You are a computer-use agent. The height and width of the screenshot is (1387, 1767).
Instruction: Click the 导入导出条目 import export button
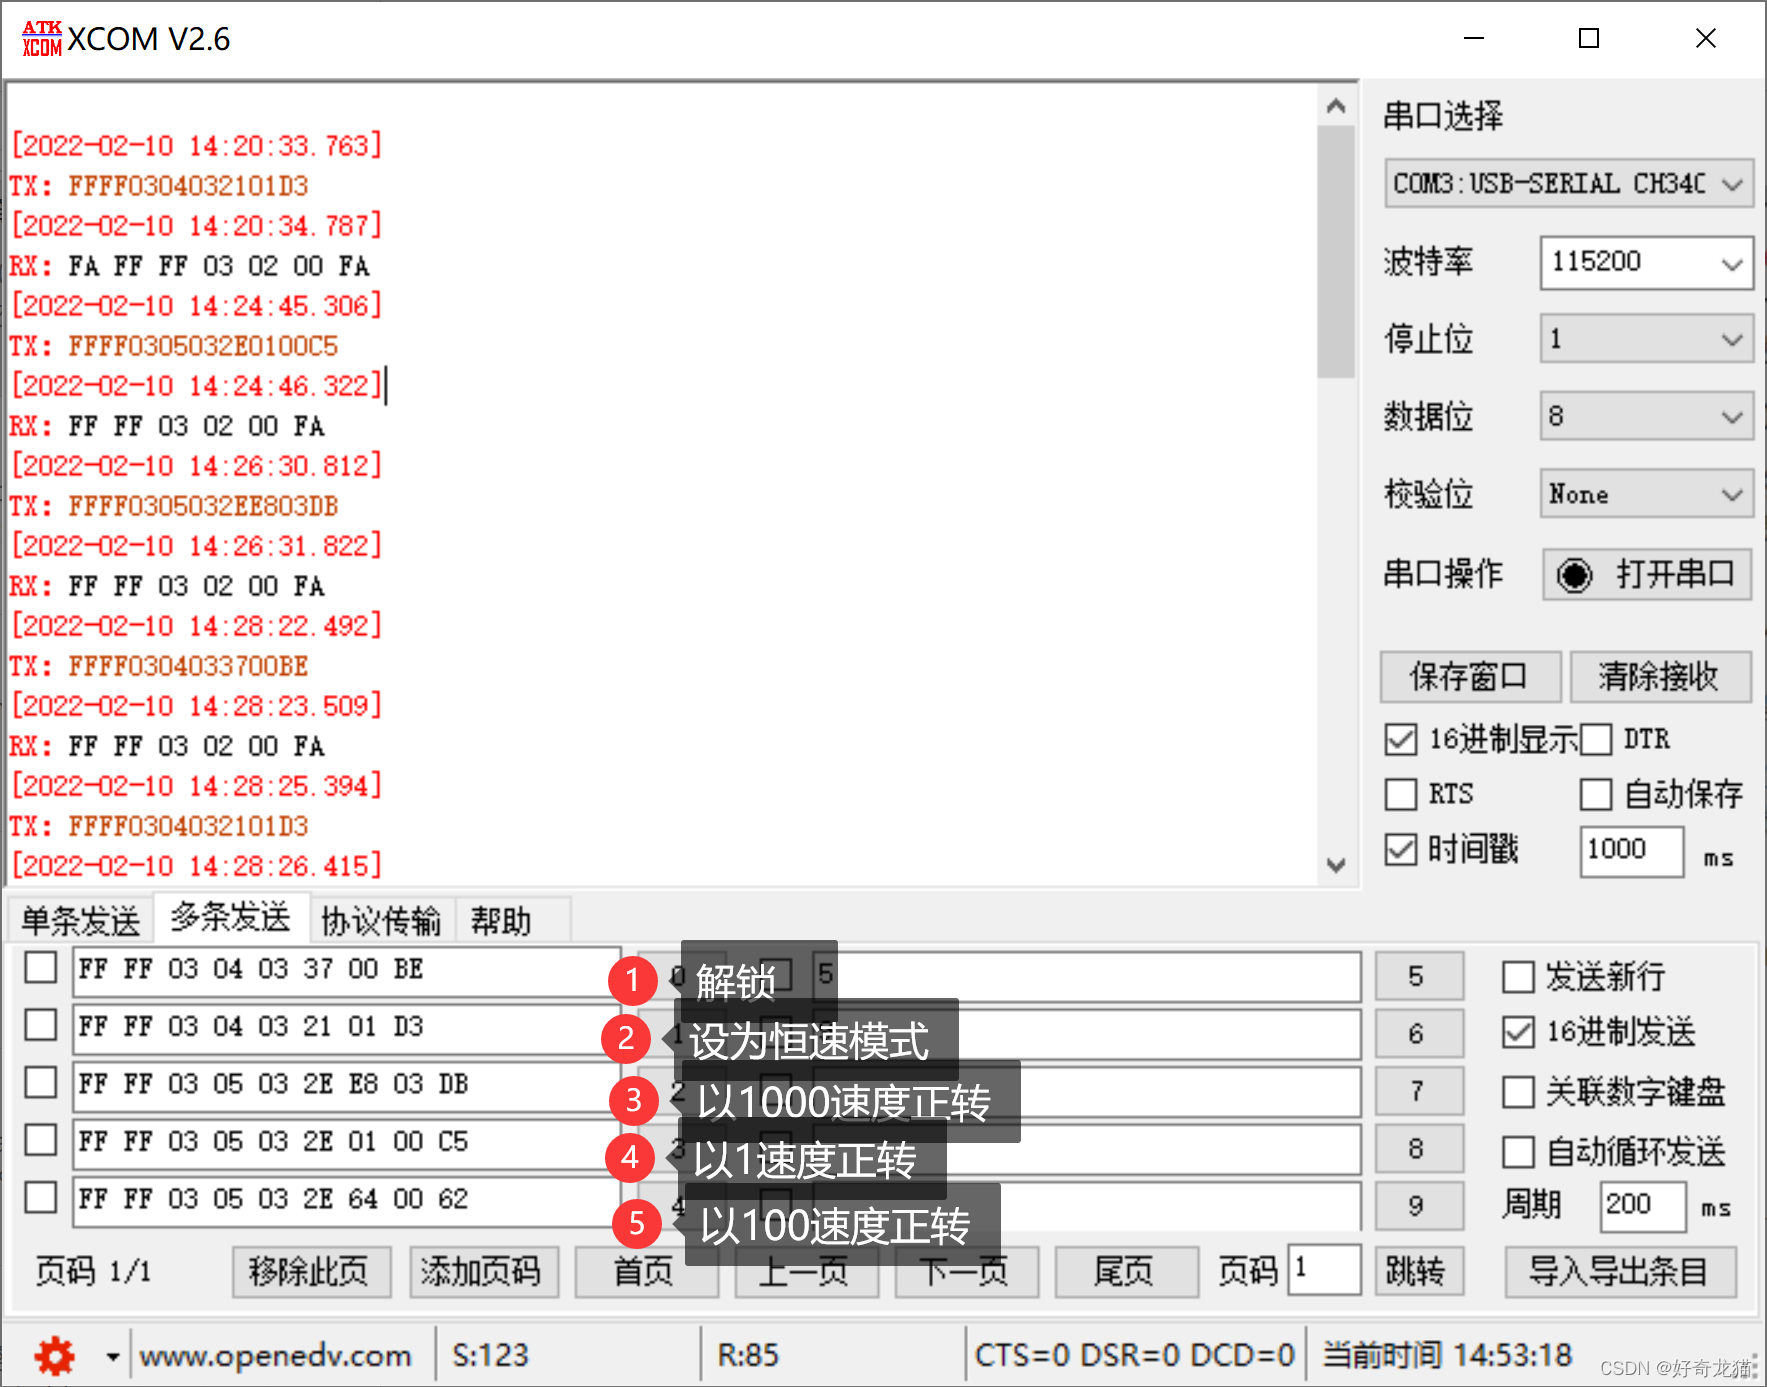pyautogui.click(x=1621, y=1272)
